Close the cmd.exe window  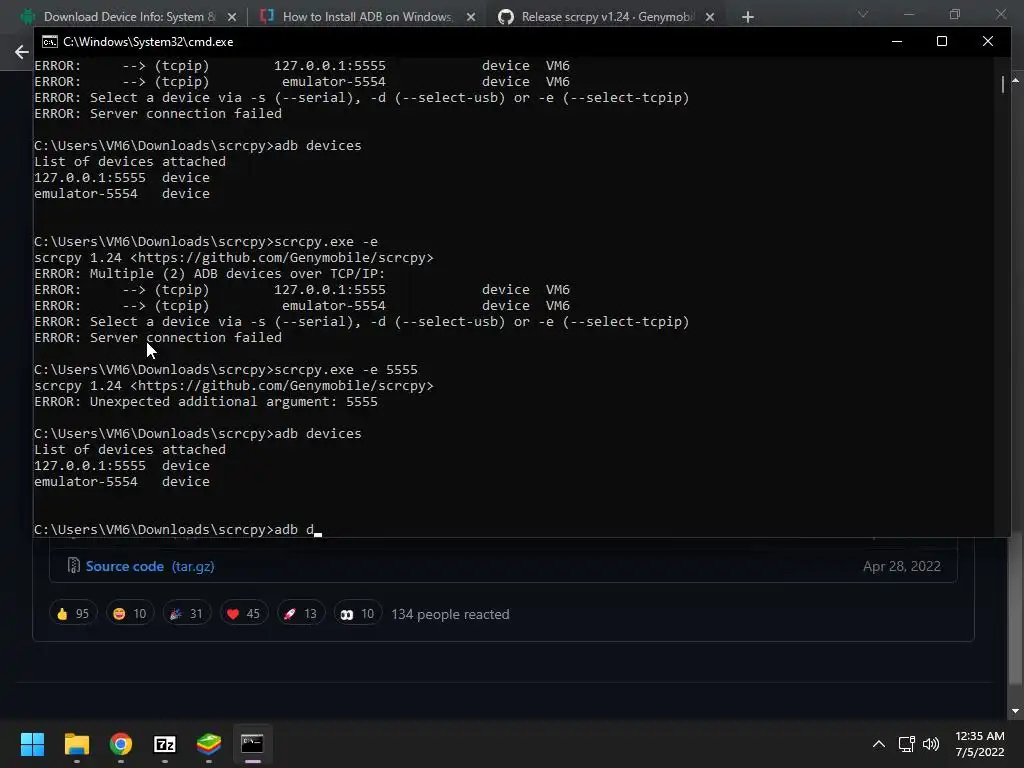click(x=987, y=42)
